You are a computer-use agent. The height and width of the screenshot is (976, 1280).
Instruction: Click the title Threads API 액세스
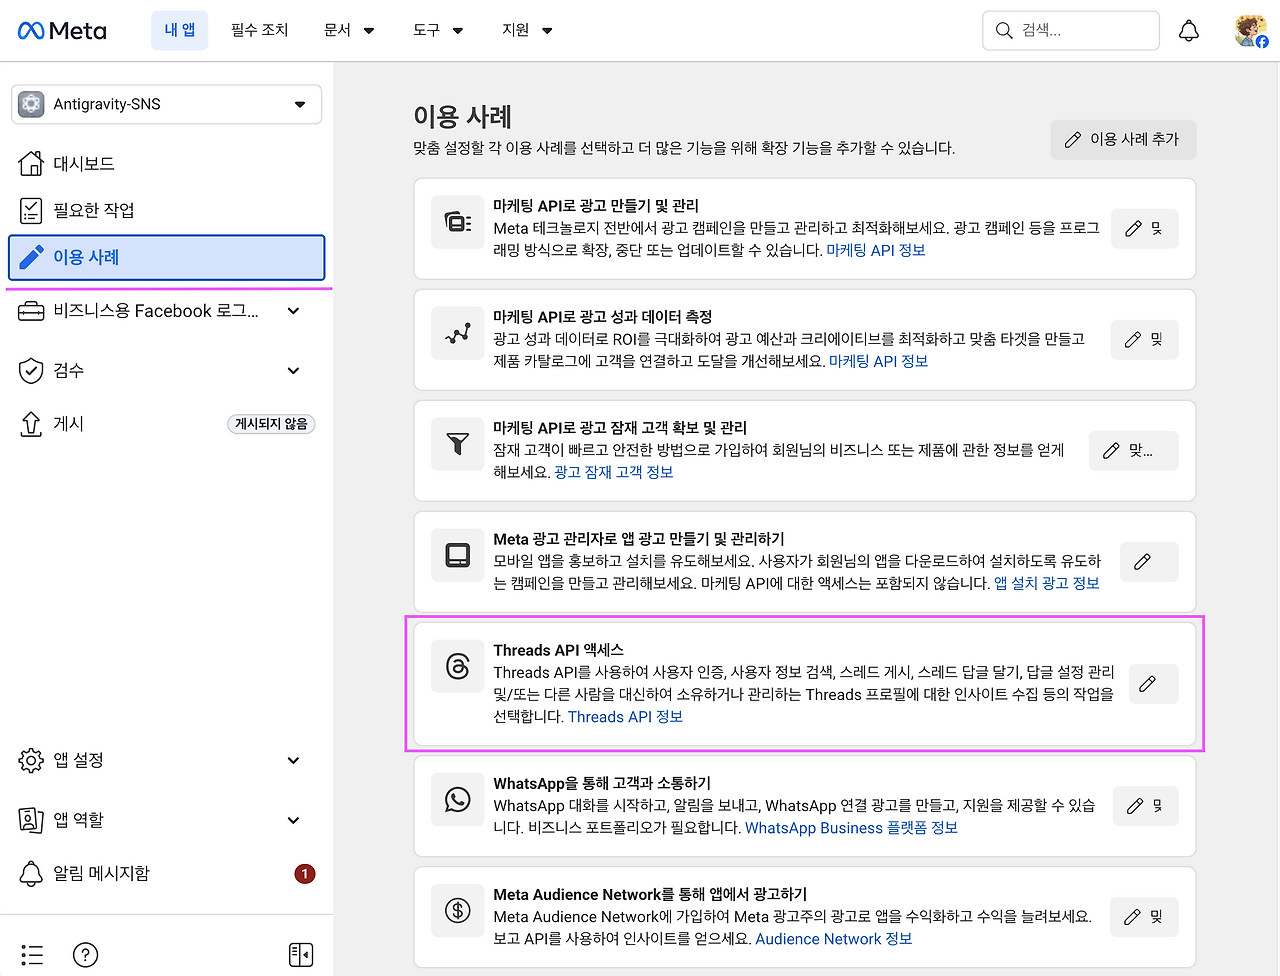click(x=559, y=650)
